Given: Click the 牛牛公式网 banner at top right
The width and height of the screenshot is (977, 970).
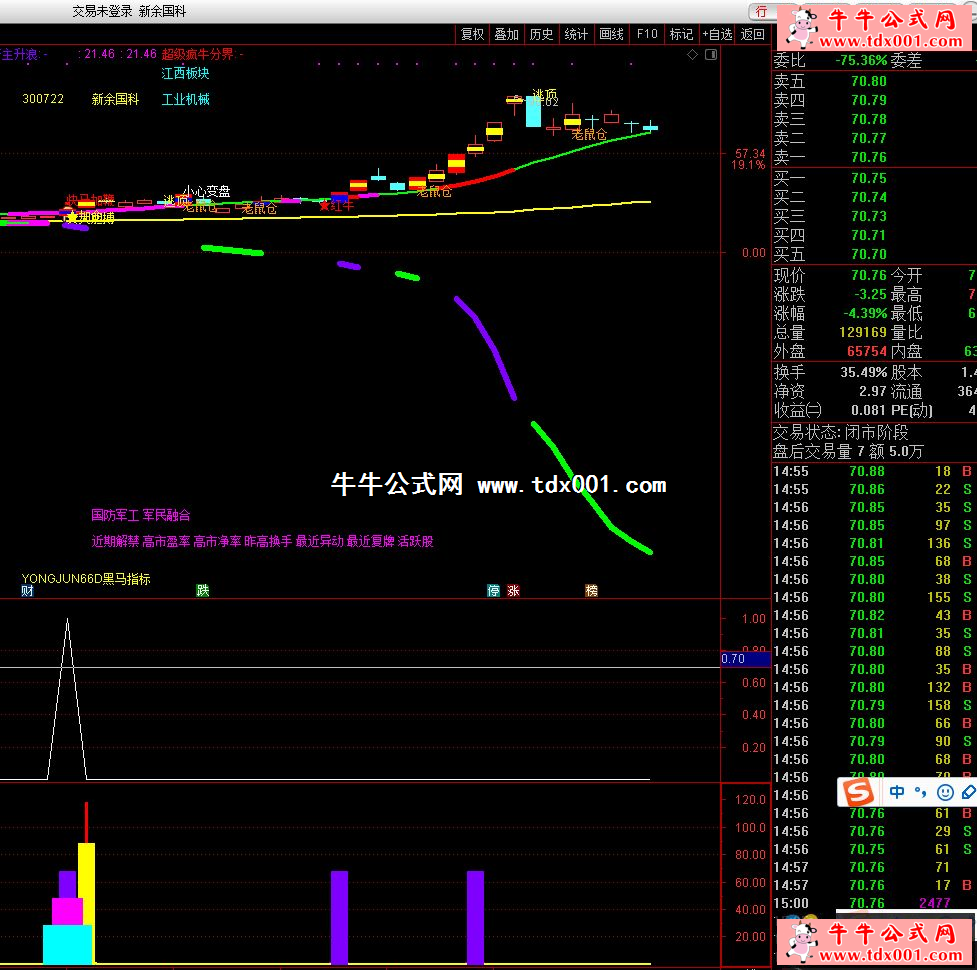Looking at the screenshot, I should [874, 29].
